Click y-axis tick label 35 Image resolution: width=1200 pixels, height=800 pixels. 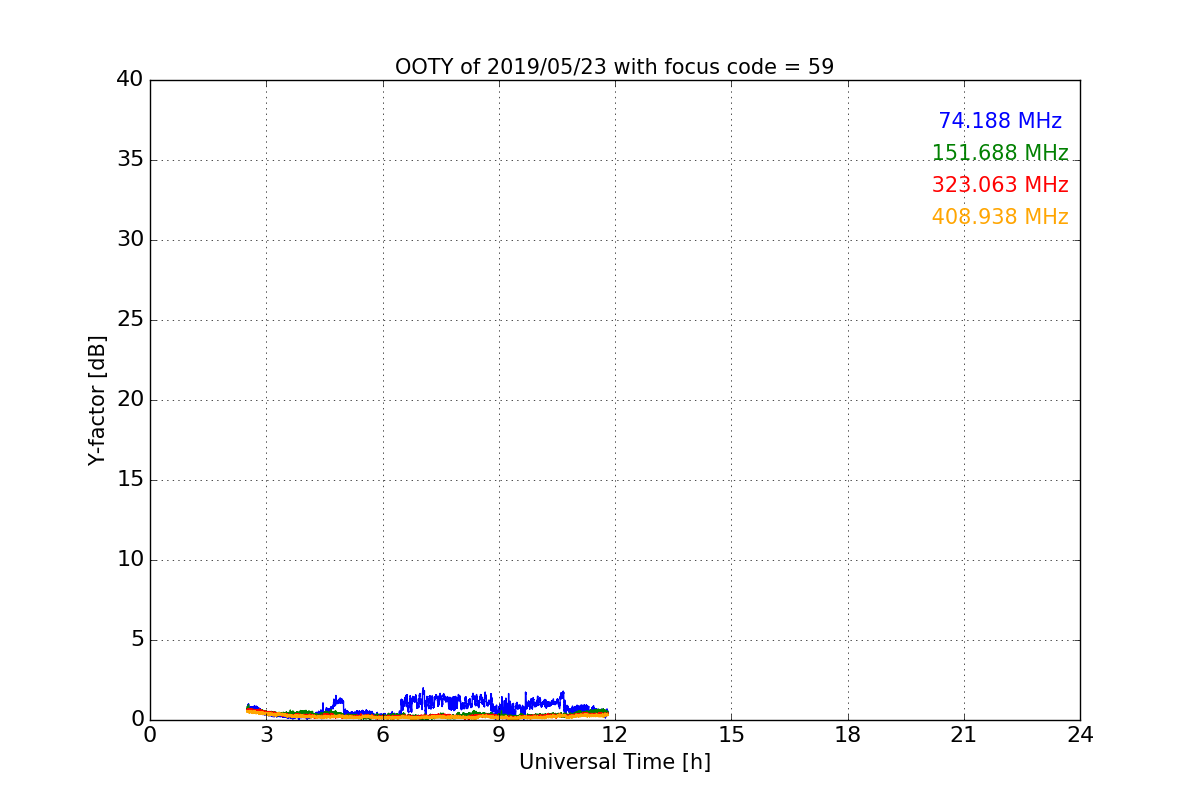pos(130,160)
